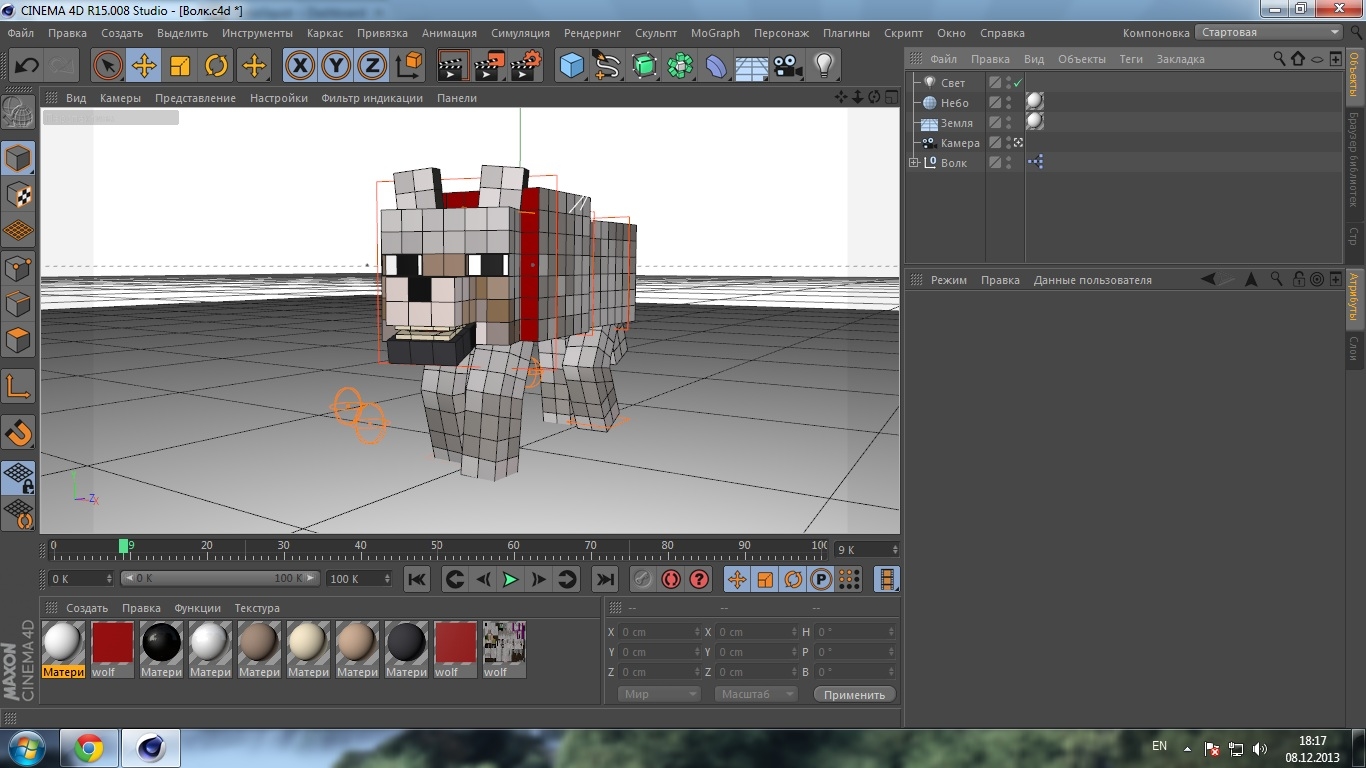Toggle the X axis lock button
Screen dimensions: 1366x768
300,65
